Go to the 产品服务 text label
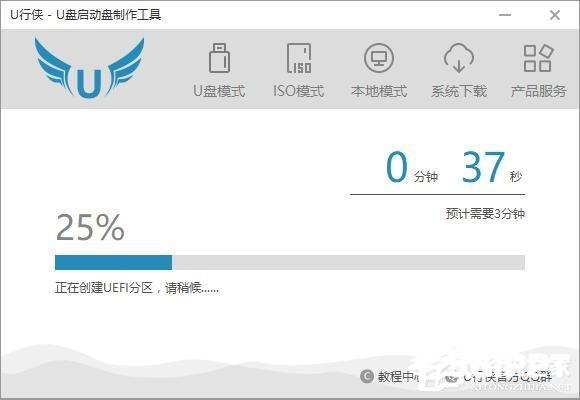The width and height of the screenshot is (580, 400). [538, 91]
